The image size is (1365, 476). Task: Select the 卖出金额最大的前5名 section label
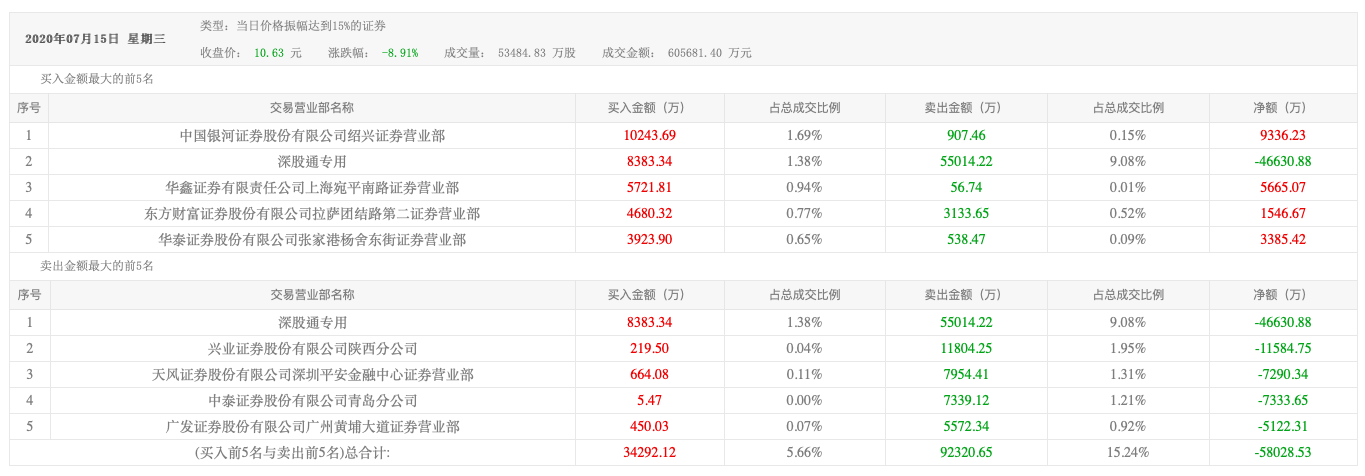pyautogui.click(x=96, y=266)
